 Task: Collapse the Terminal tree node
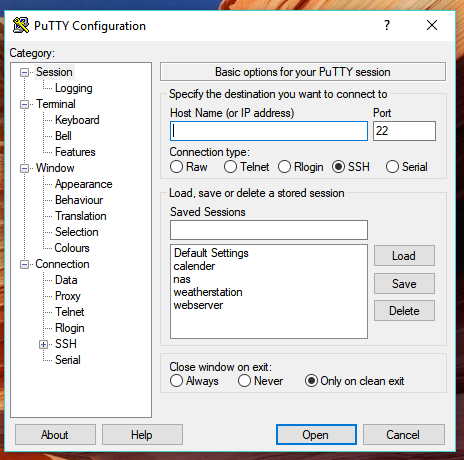24,104
